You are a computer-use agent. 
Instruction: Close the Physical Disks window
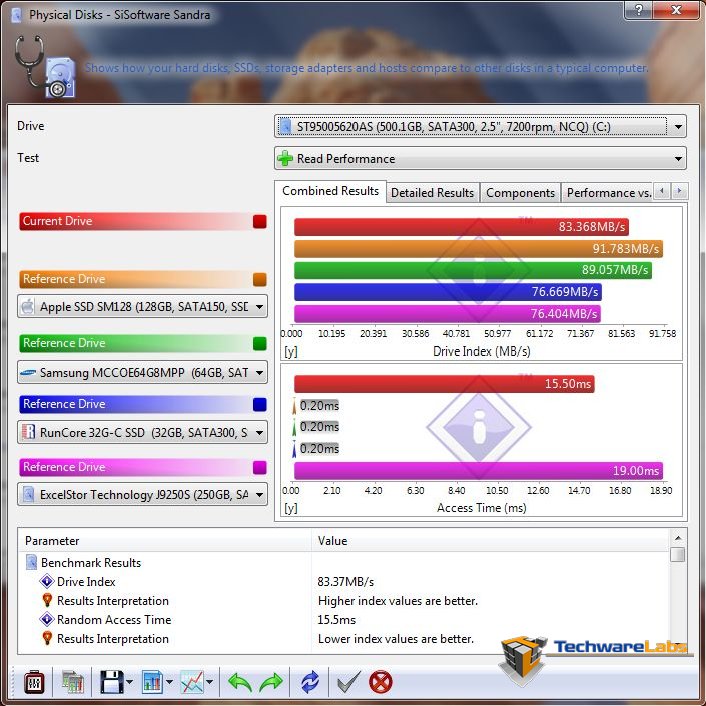pyautogui.click(x=676, y=10)
